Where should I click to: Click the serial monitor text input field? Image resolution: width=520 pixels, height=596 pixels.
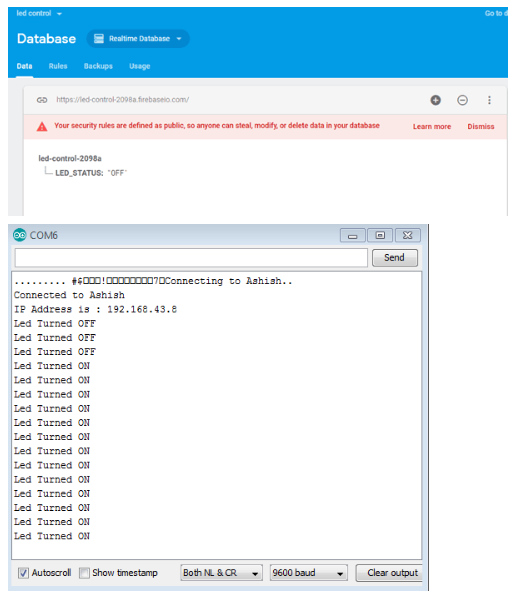pos(191,258)
